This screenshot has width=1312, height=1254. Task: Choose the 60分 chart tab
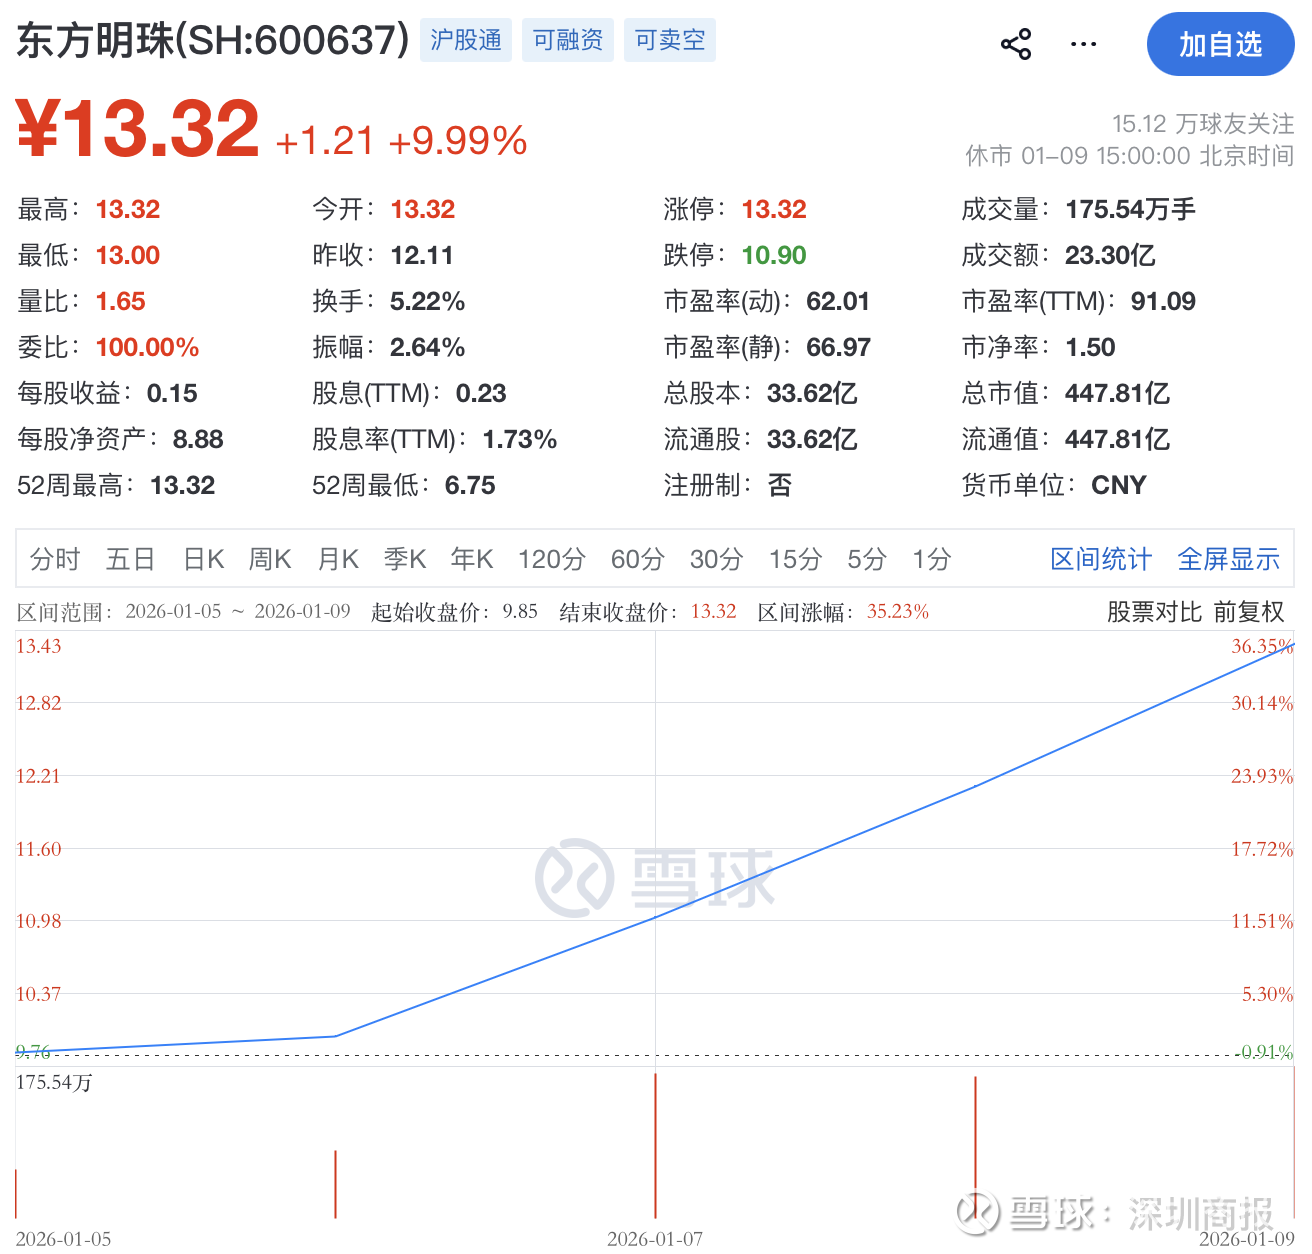[638, 559]
